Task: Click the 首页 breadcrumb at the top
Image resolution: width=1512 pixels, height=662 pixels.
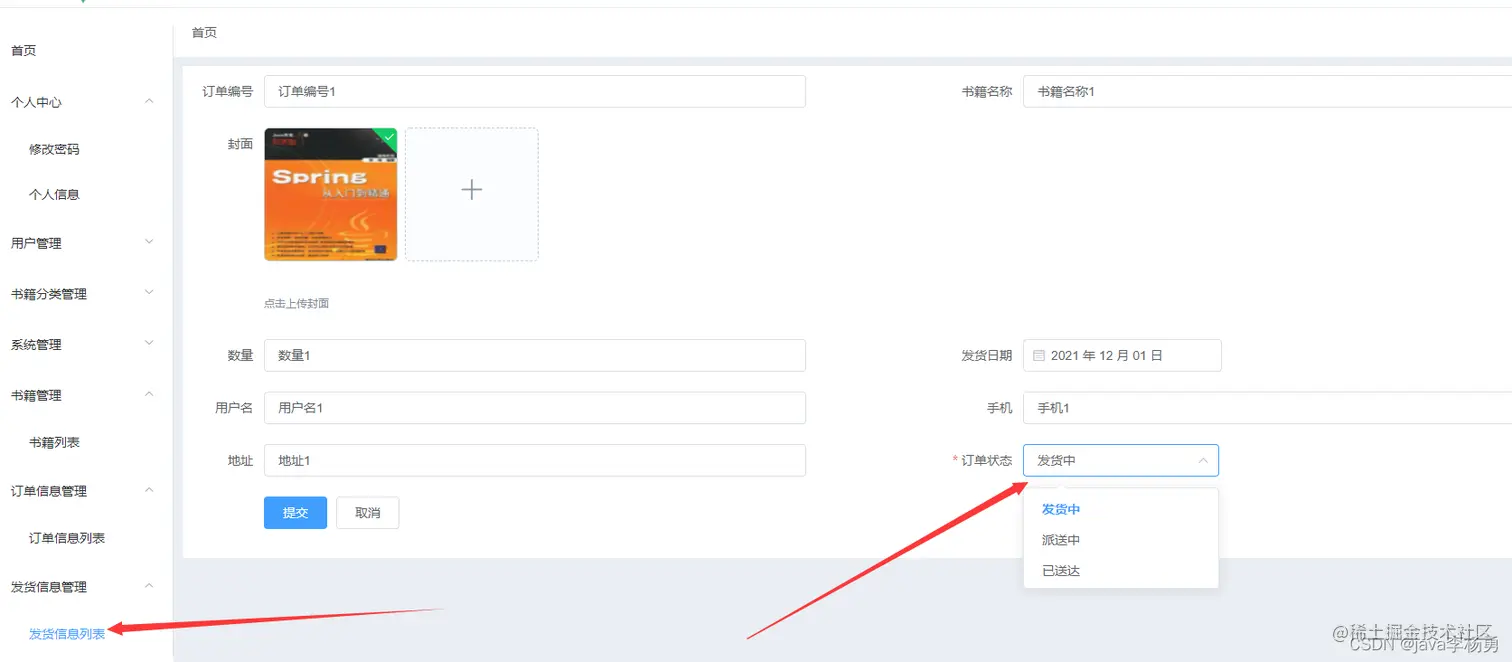Action: (204, 33)
